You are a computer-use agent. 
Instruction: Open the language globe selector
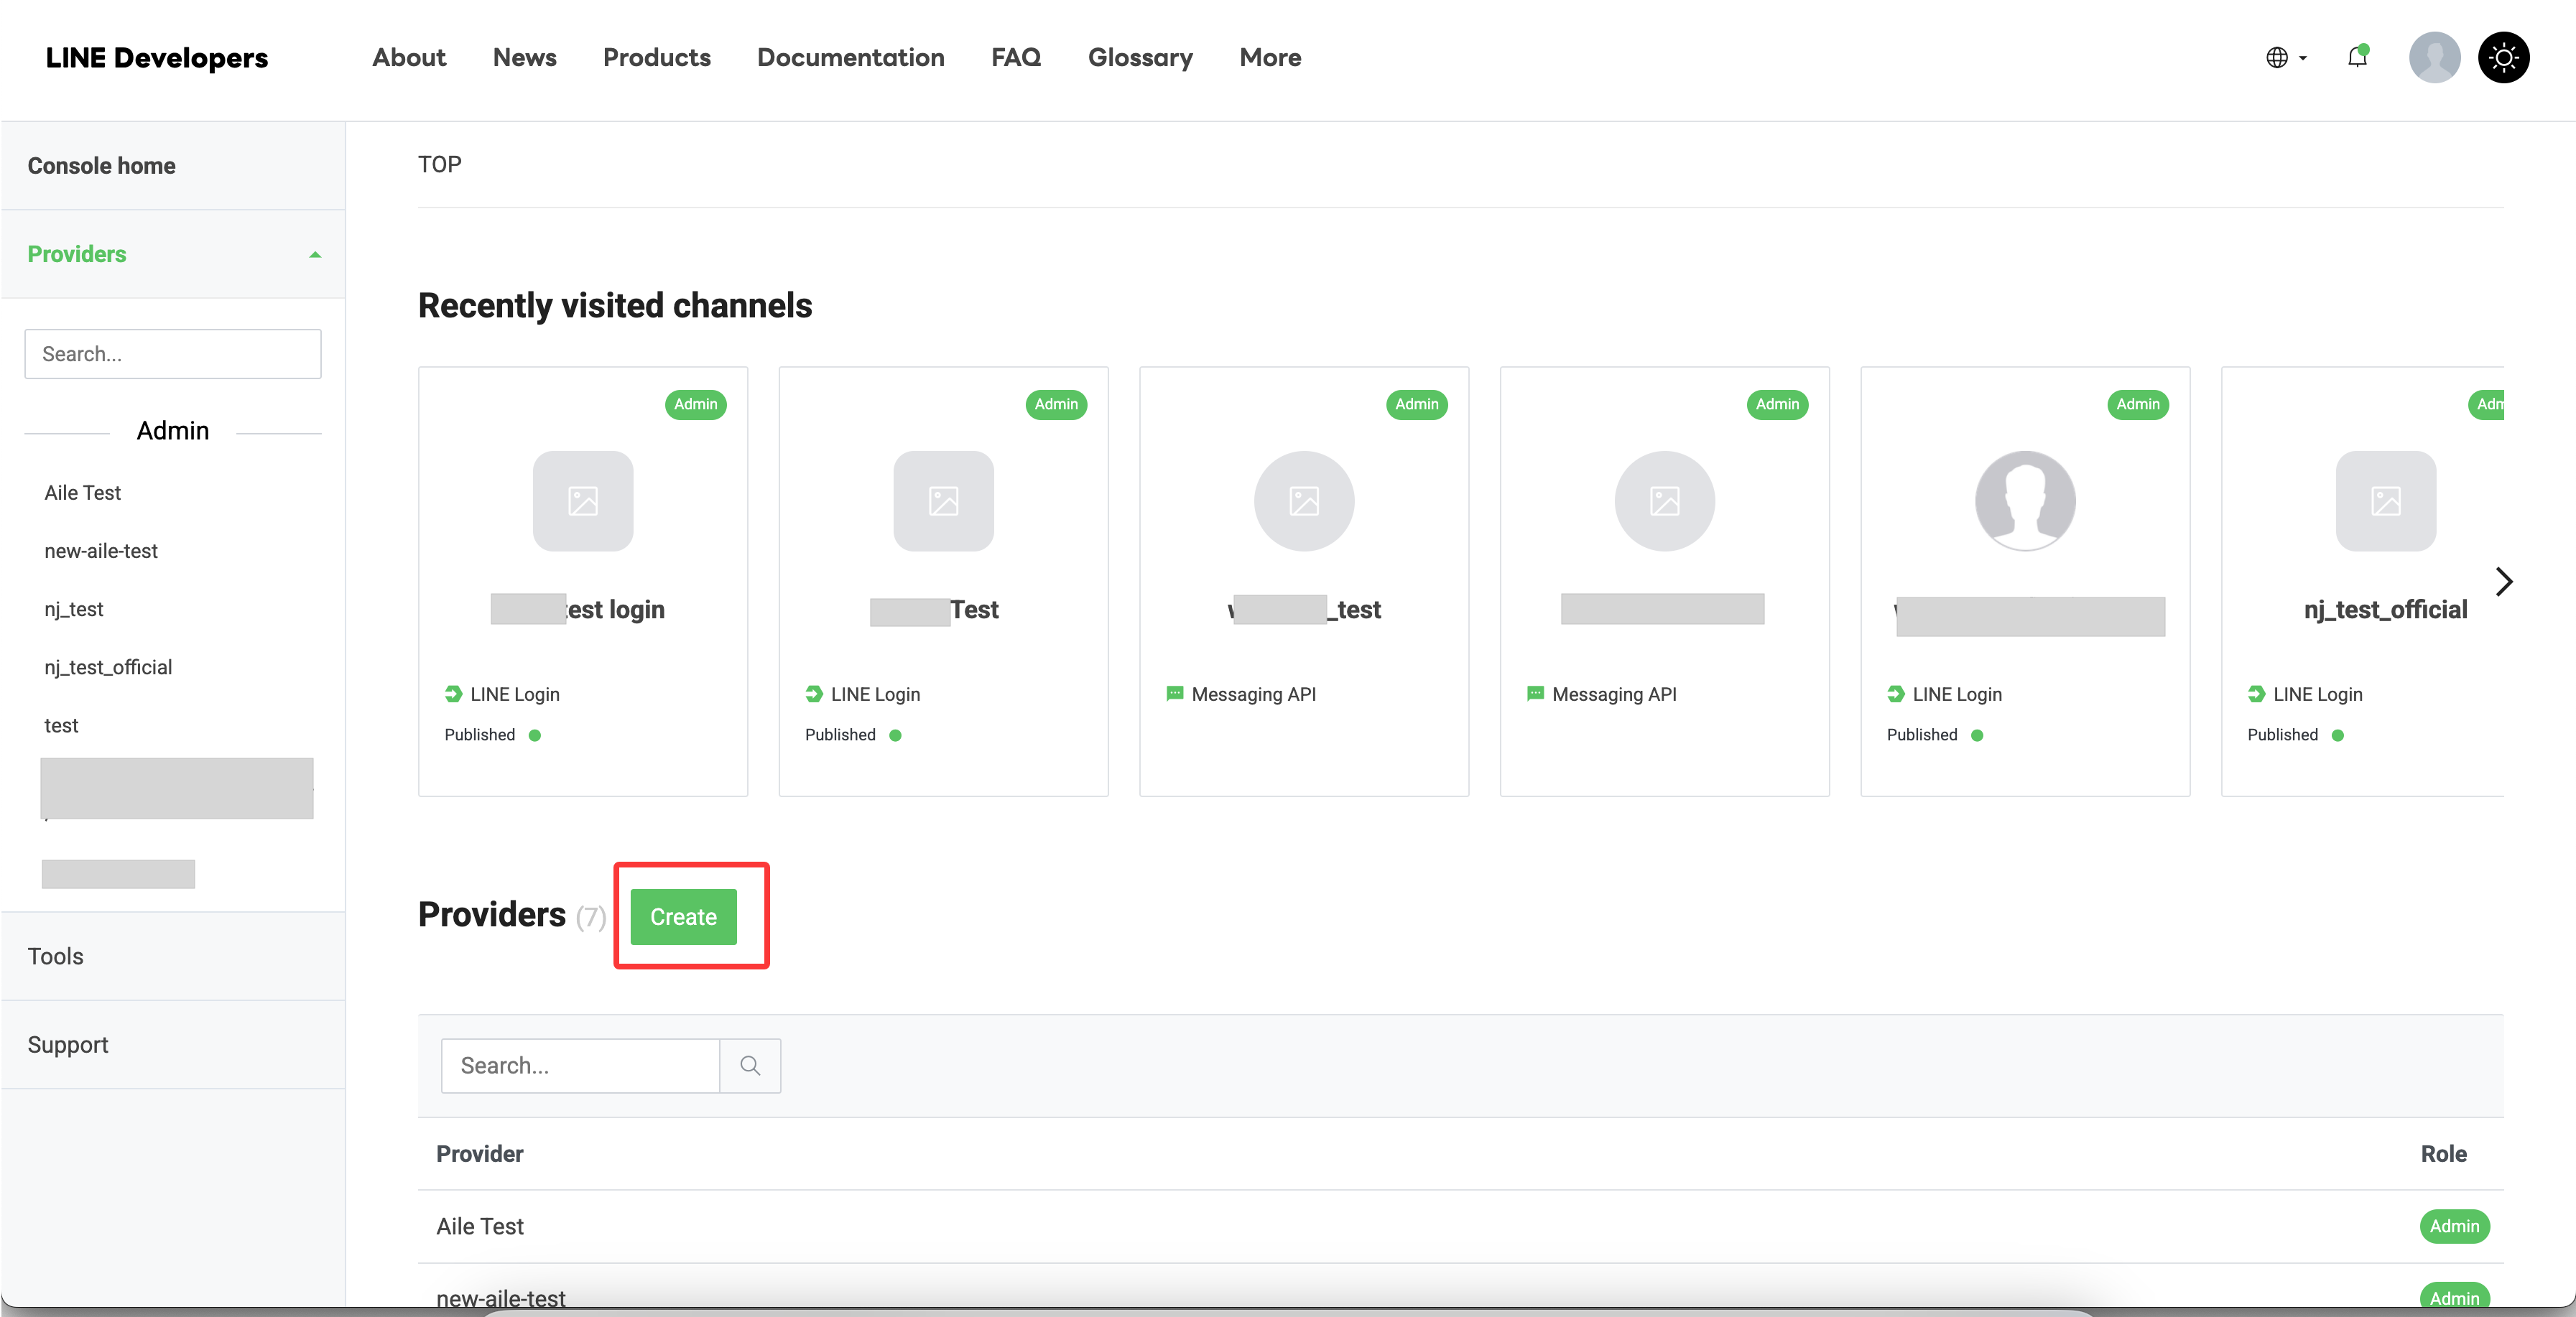[x=2286, y=58]
